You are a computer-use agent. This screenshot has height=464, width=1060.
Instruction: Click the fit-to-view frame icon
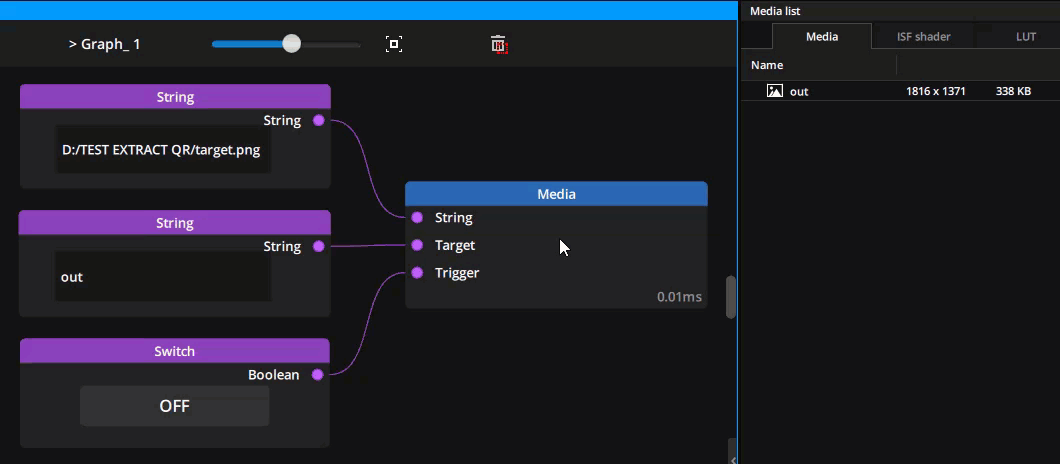(x=394, y=44)
